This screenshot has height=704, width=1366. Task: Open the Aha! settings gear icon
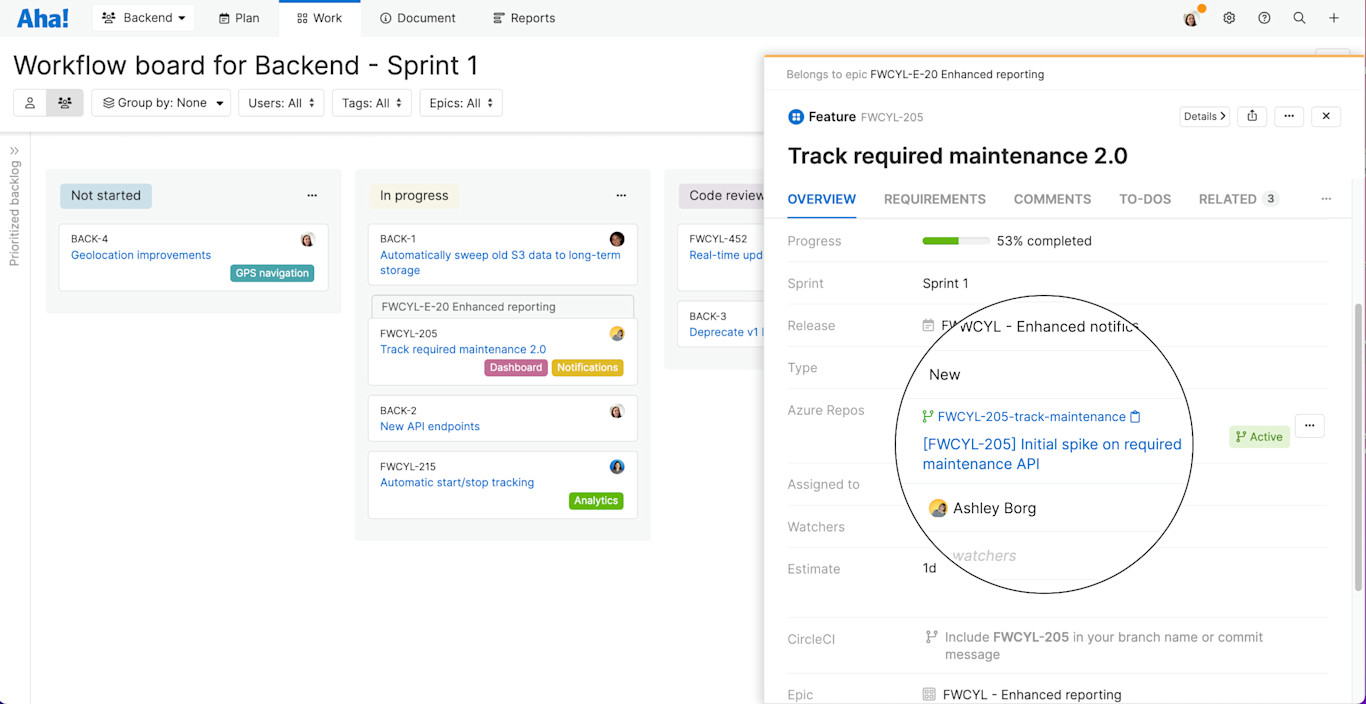pyautogui.click(x=1229, y=17)
